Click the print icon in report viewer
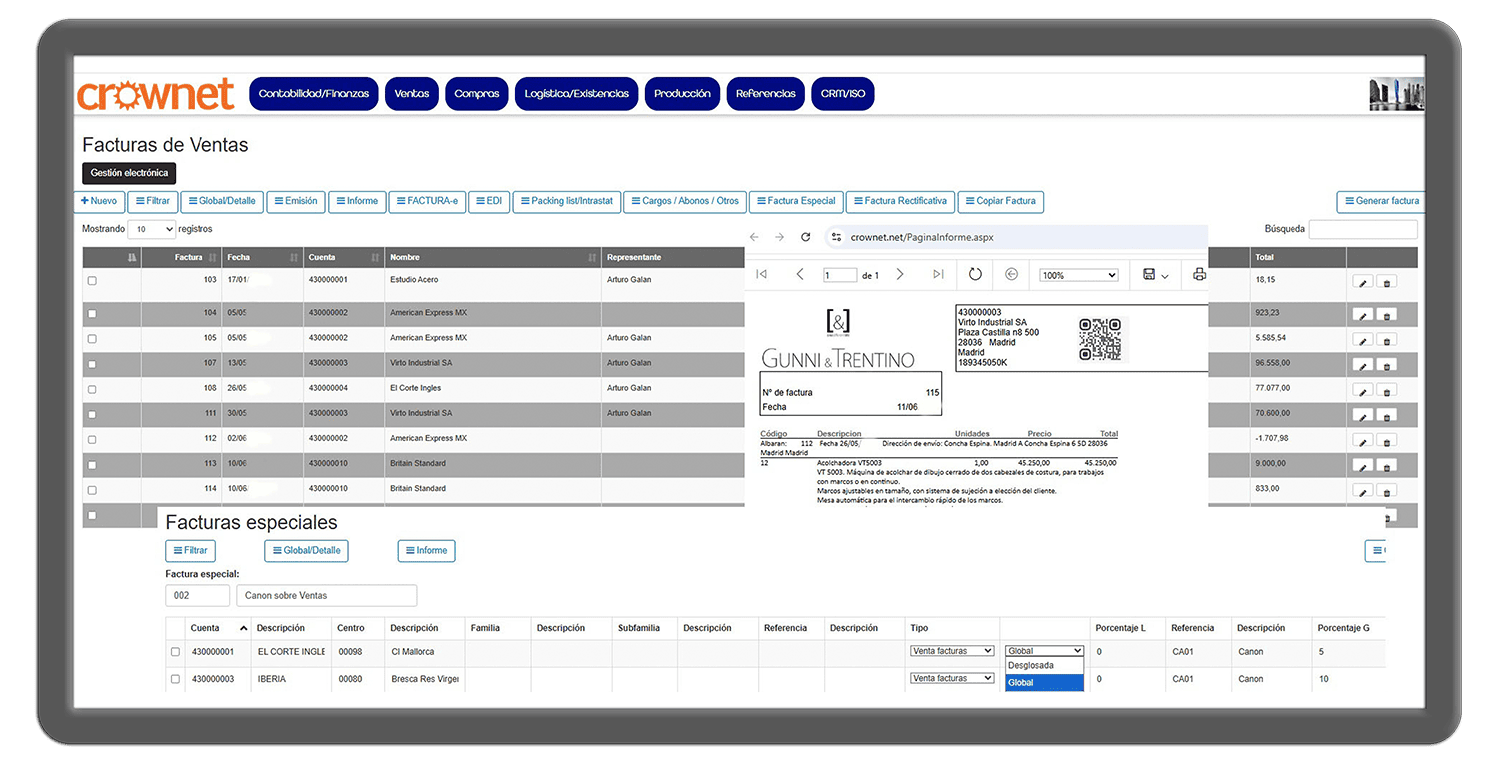 1200,274
